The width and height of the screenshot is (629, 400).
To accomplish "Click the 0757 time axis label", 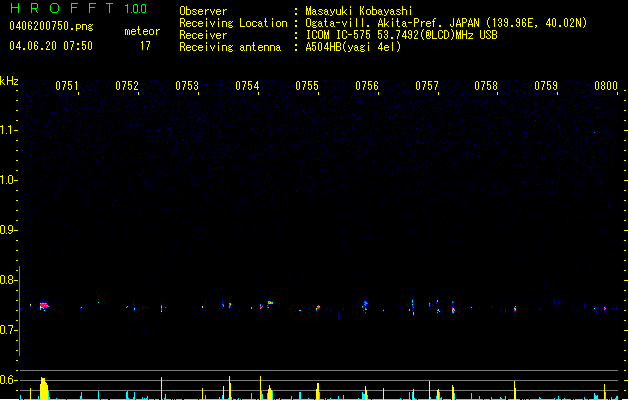I will (427, 86).
